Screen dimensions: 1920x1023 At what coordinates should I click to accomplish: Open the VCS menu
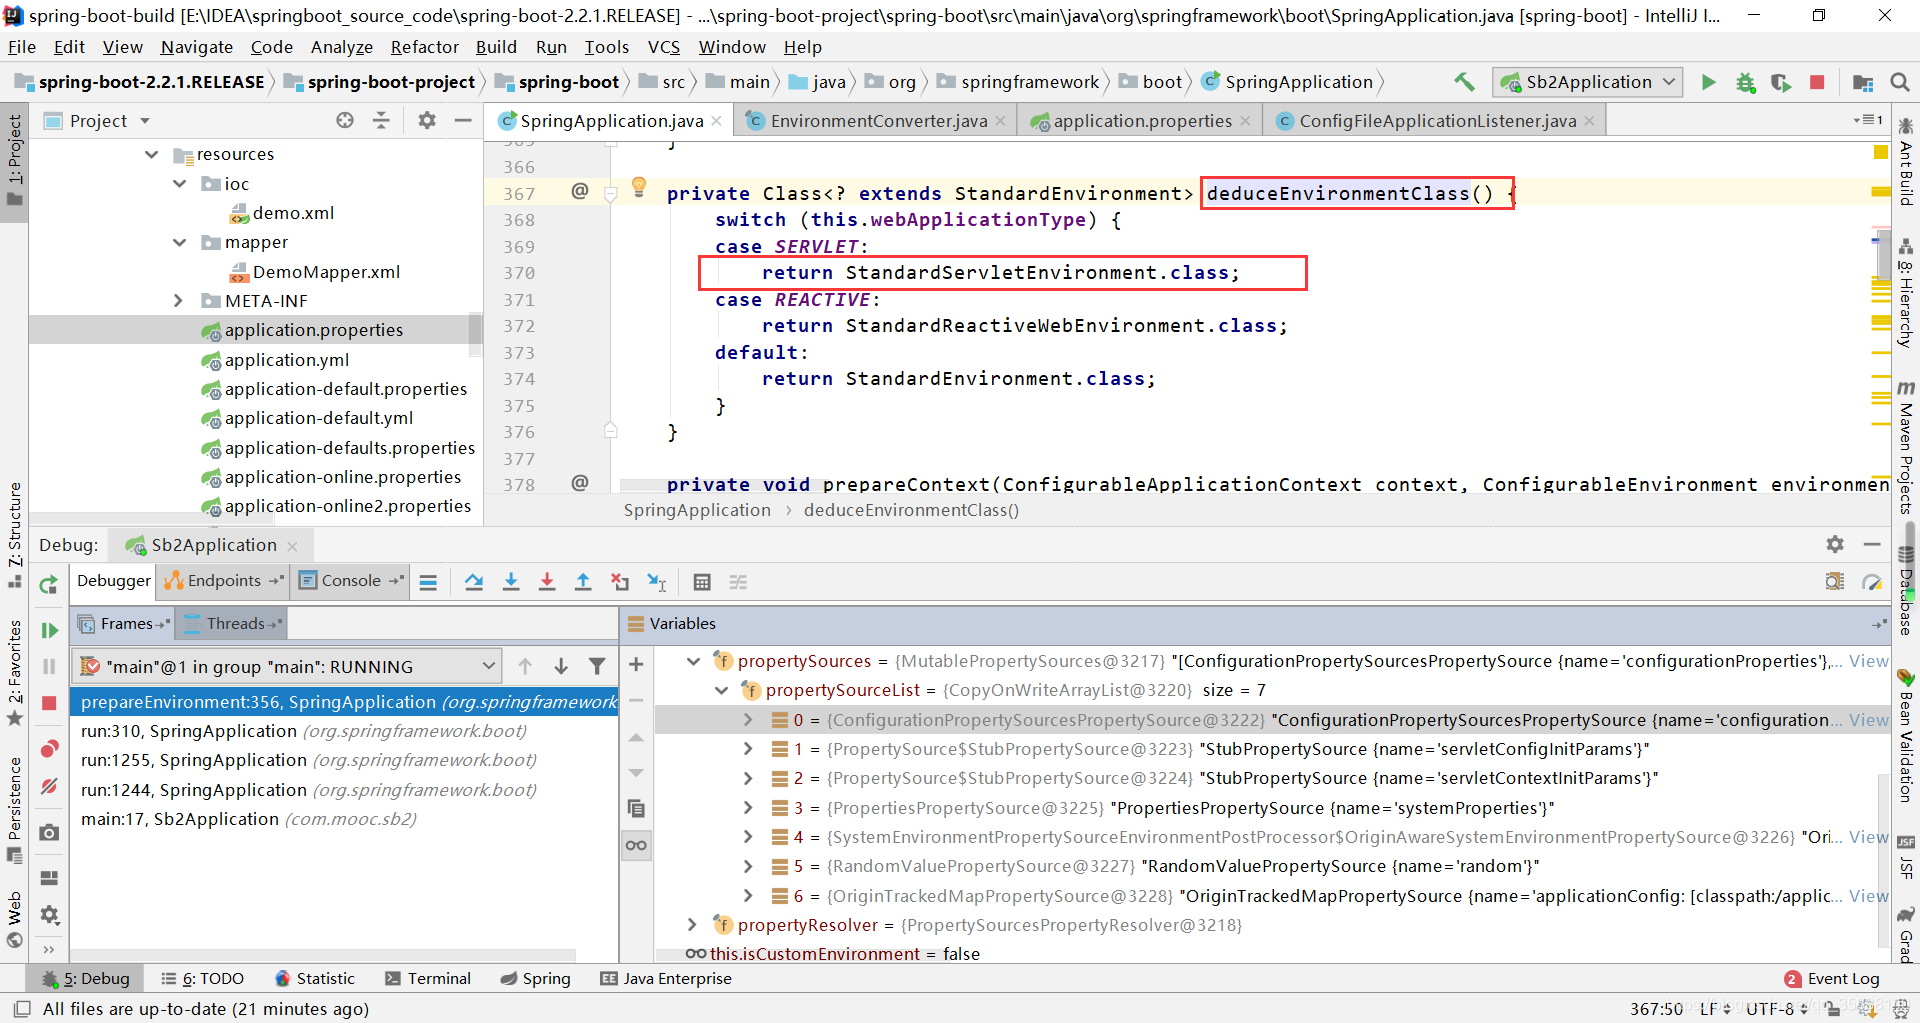coord(663,47)
